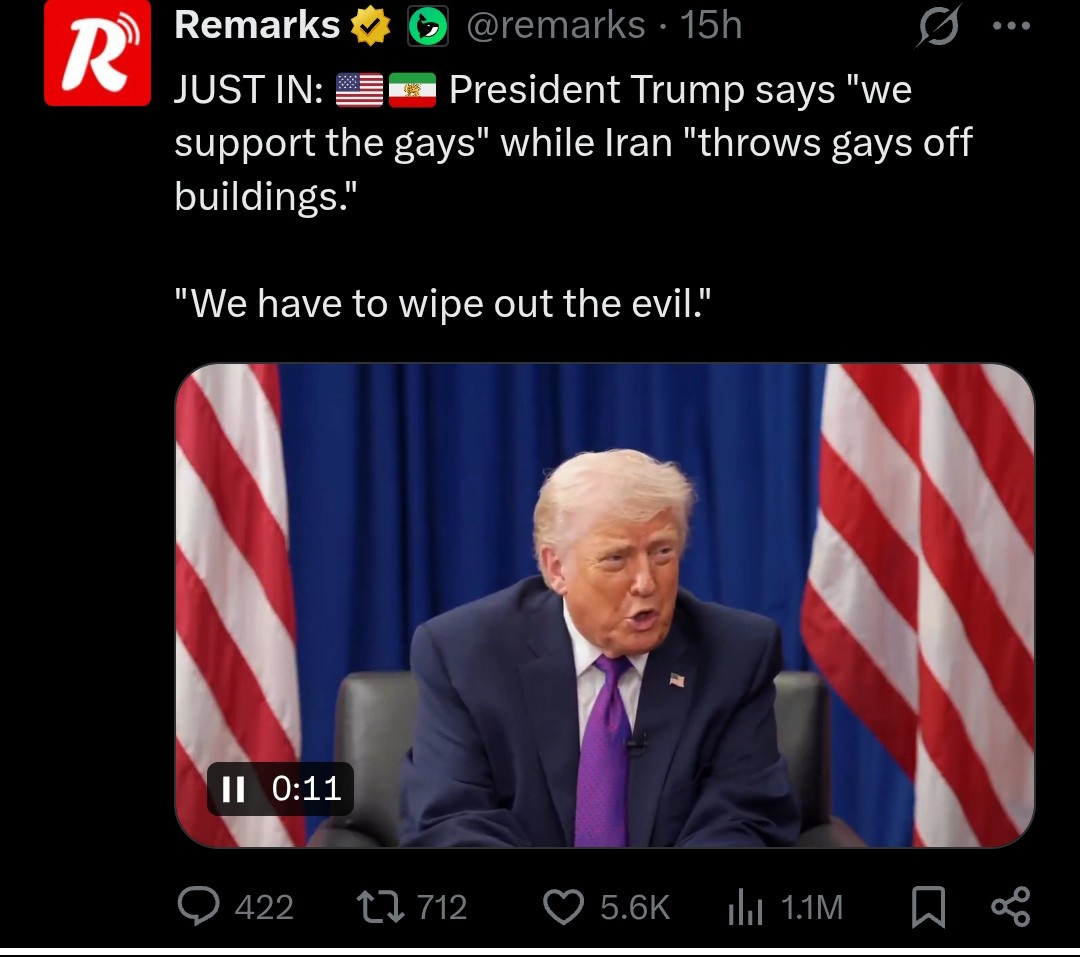Click the 712 reposts count

pyautogui.click(x=442, y=907)
